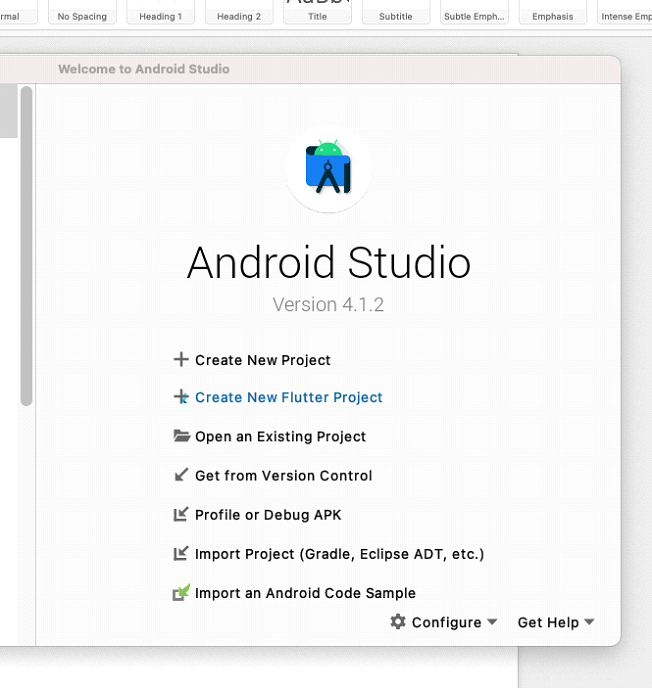Select Import an Android Code Sample
The height and width of the screenshot is (688, 652).
click(x=305, y=593)
